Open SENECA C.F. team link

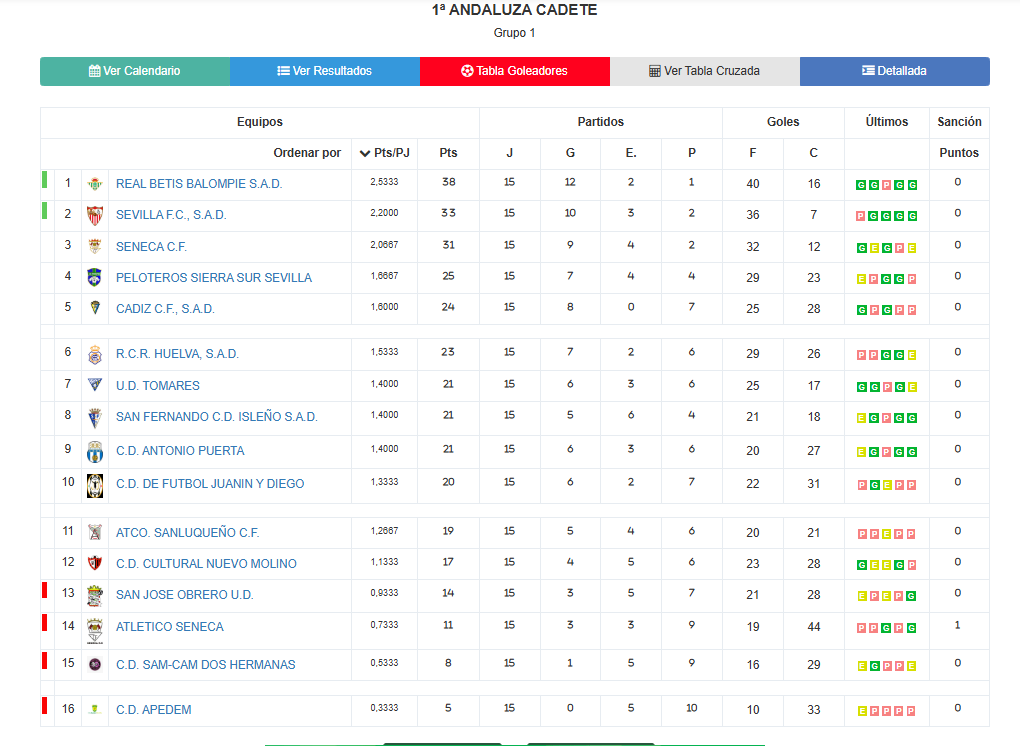coord(152,247)
